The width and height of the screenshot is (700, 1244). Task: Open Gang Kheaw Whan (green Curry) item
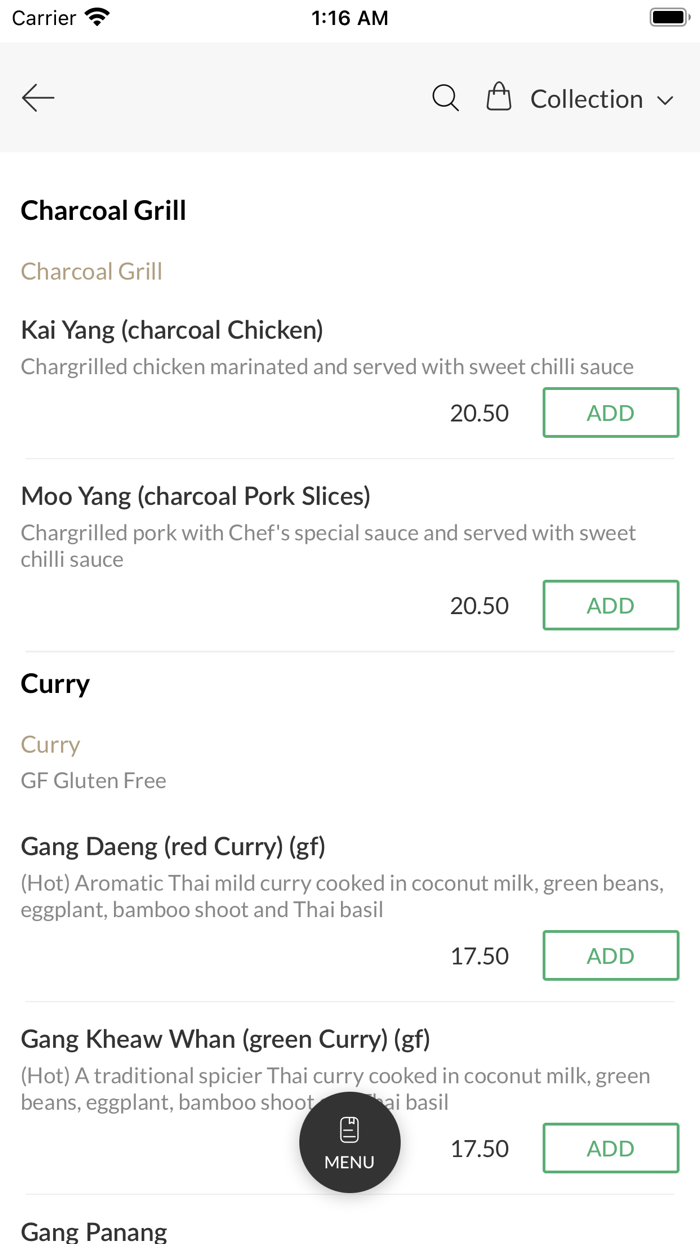pyautogui.click(x=225, y=1040)
